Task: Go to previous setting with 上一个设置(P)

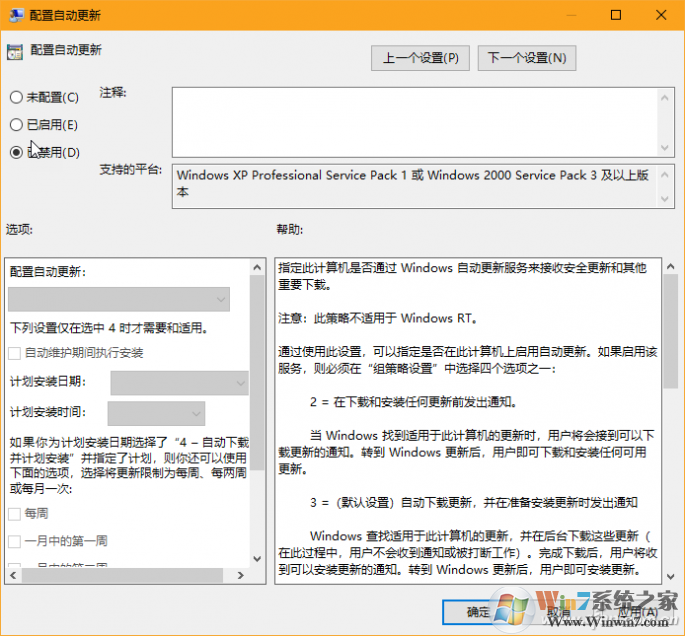Action: click(x=420, y=58)
